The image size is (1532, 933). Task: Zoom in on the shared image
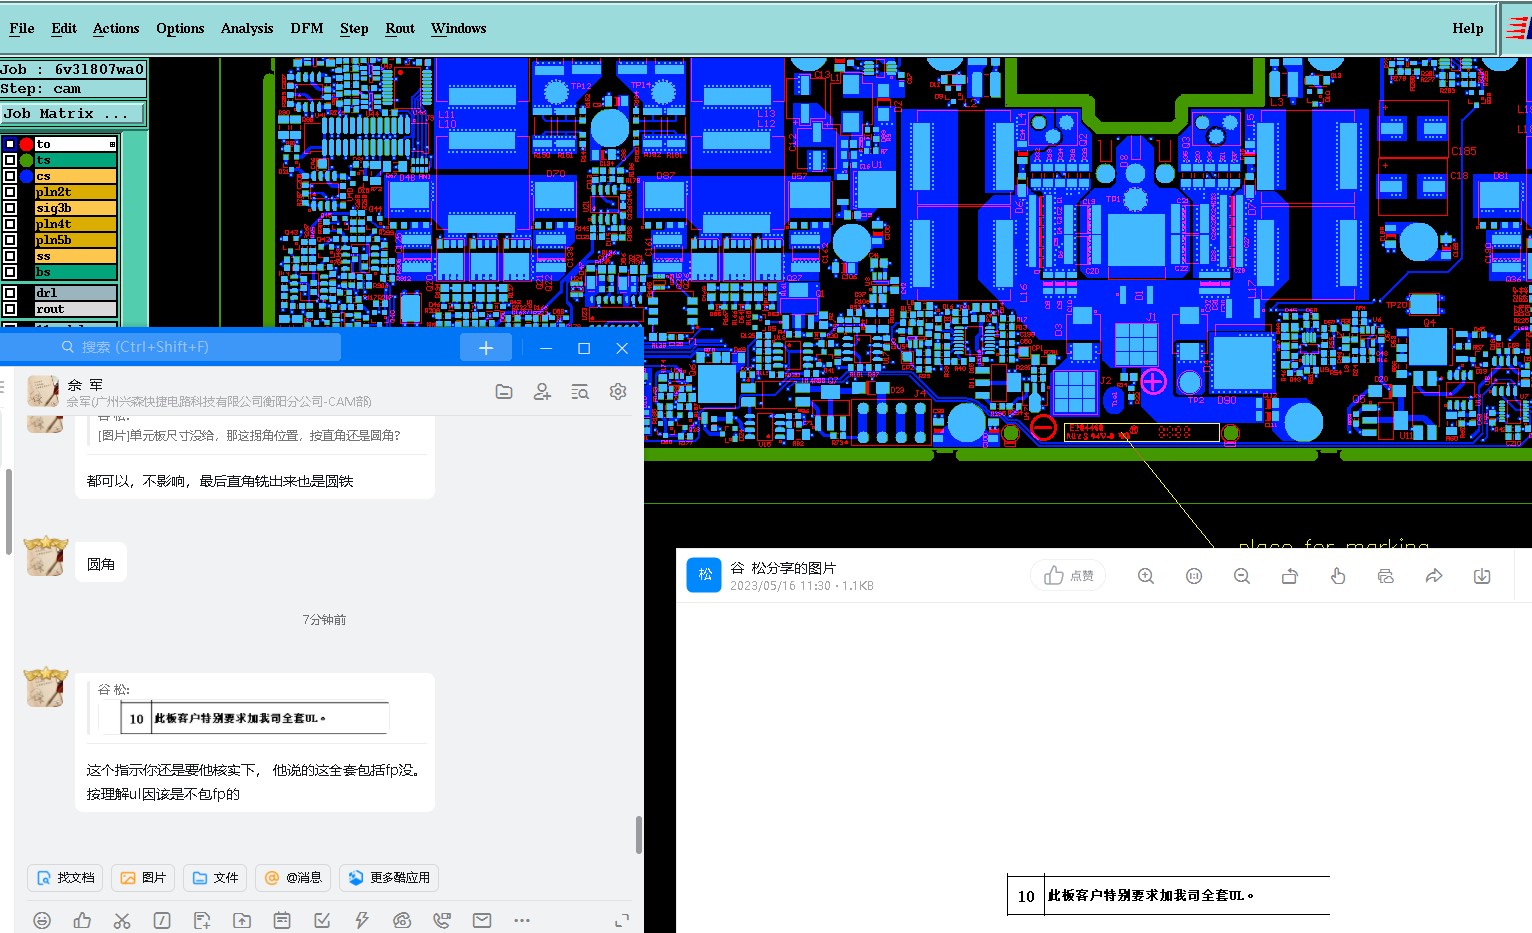click(x=1146, y=576)
